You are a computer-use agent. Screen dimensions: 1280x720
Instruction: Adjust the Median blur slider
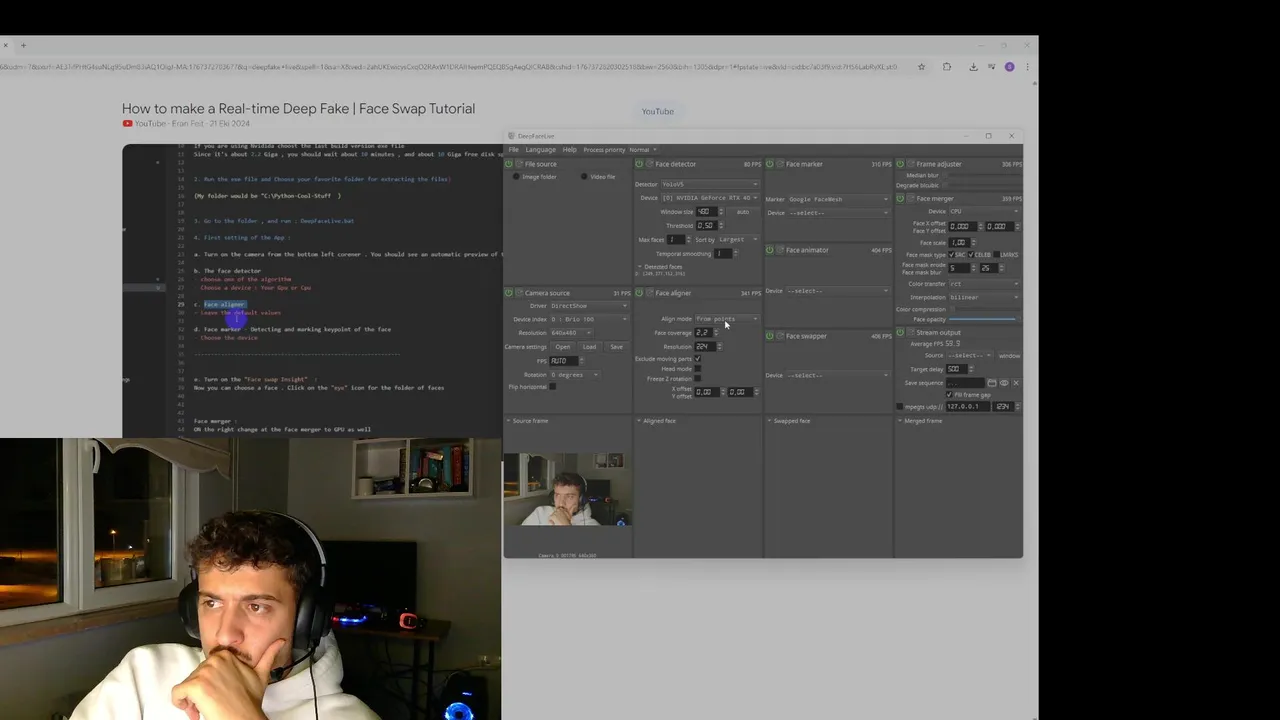pyautogui.click(x=982, y=176)
